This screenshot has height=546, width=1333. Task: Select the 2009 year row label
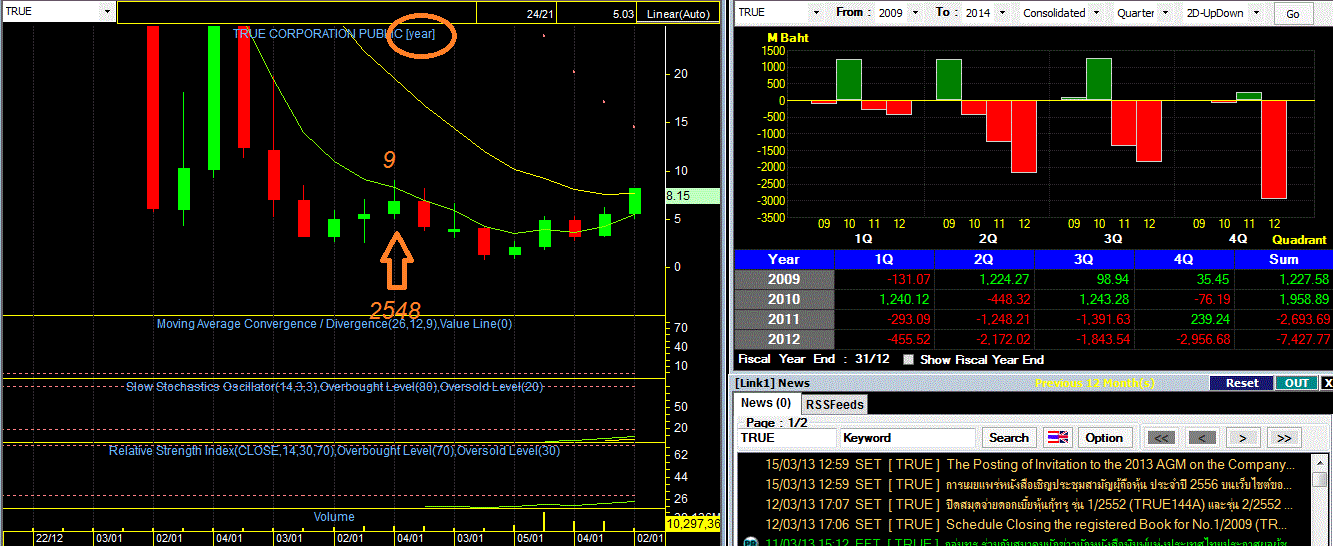tap(784, 279)
